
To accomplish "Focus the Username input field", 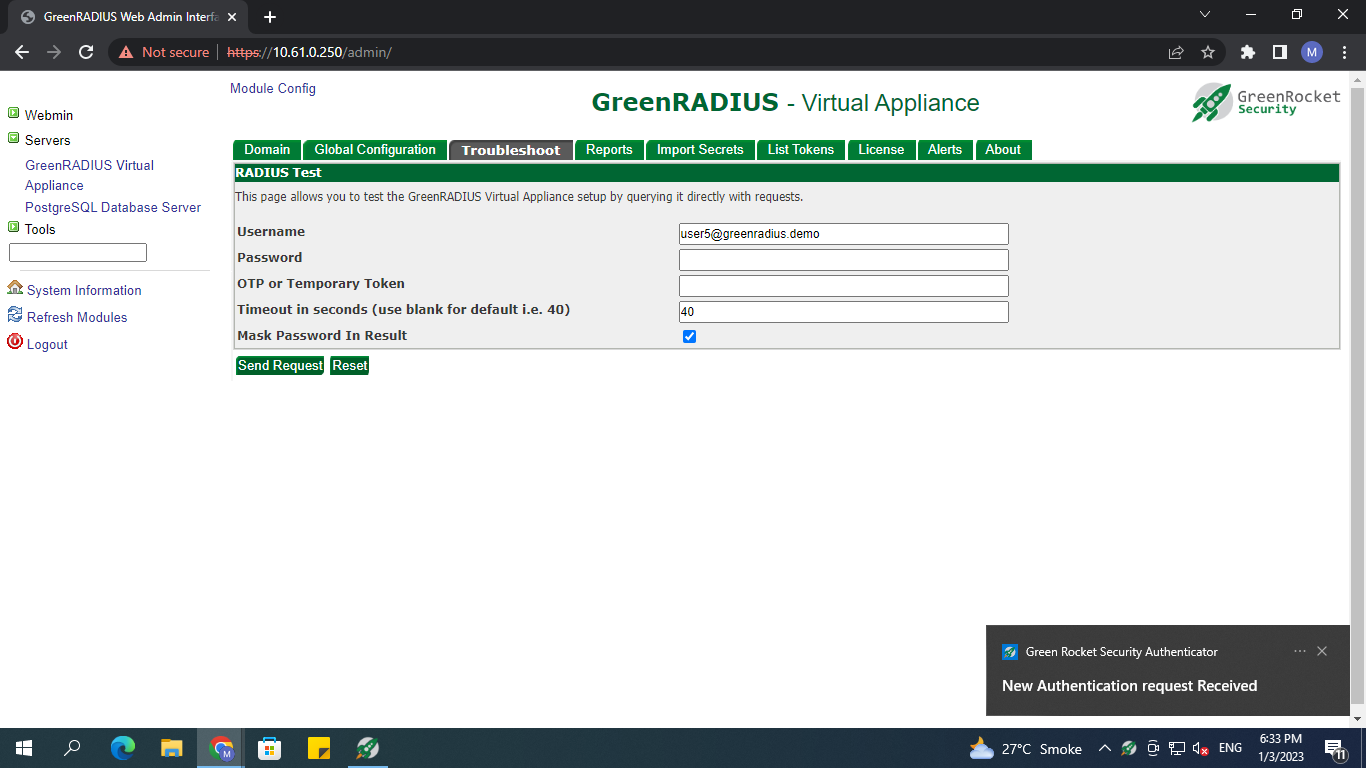I will [x=844, y=234].
